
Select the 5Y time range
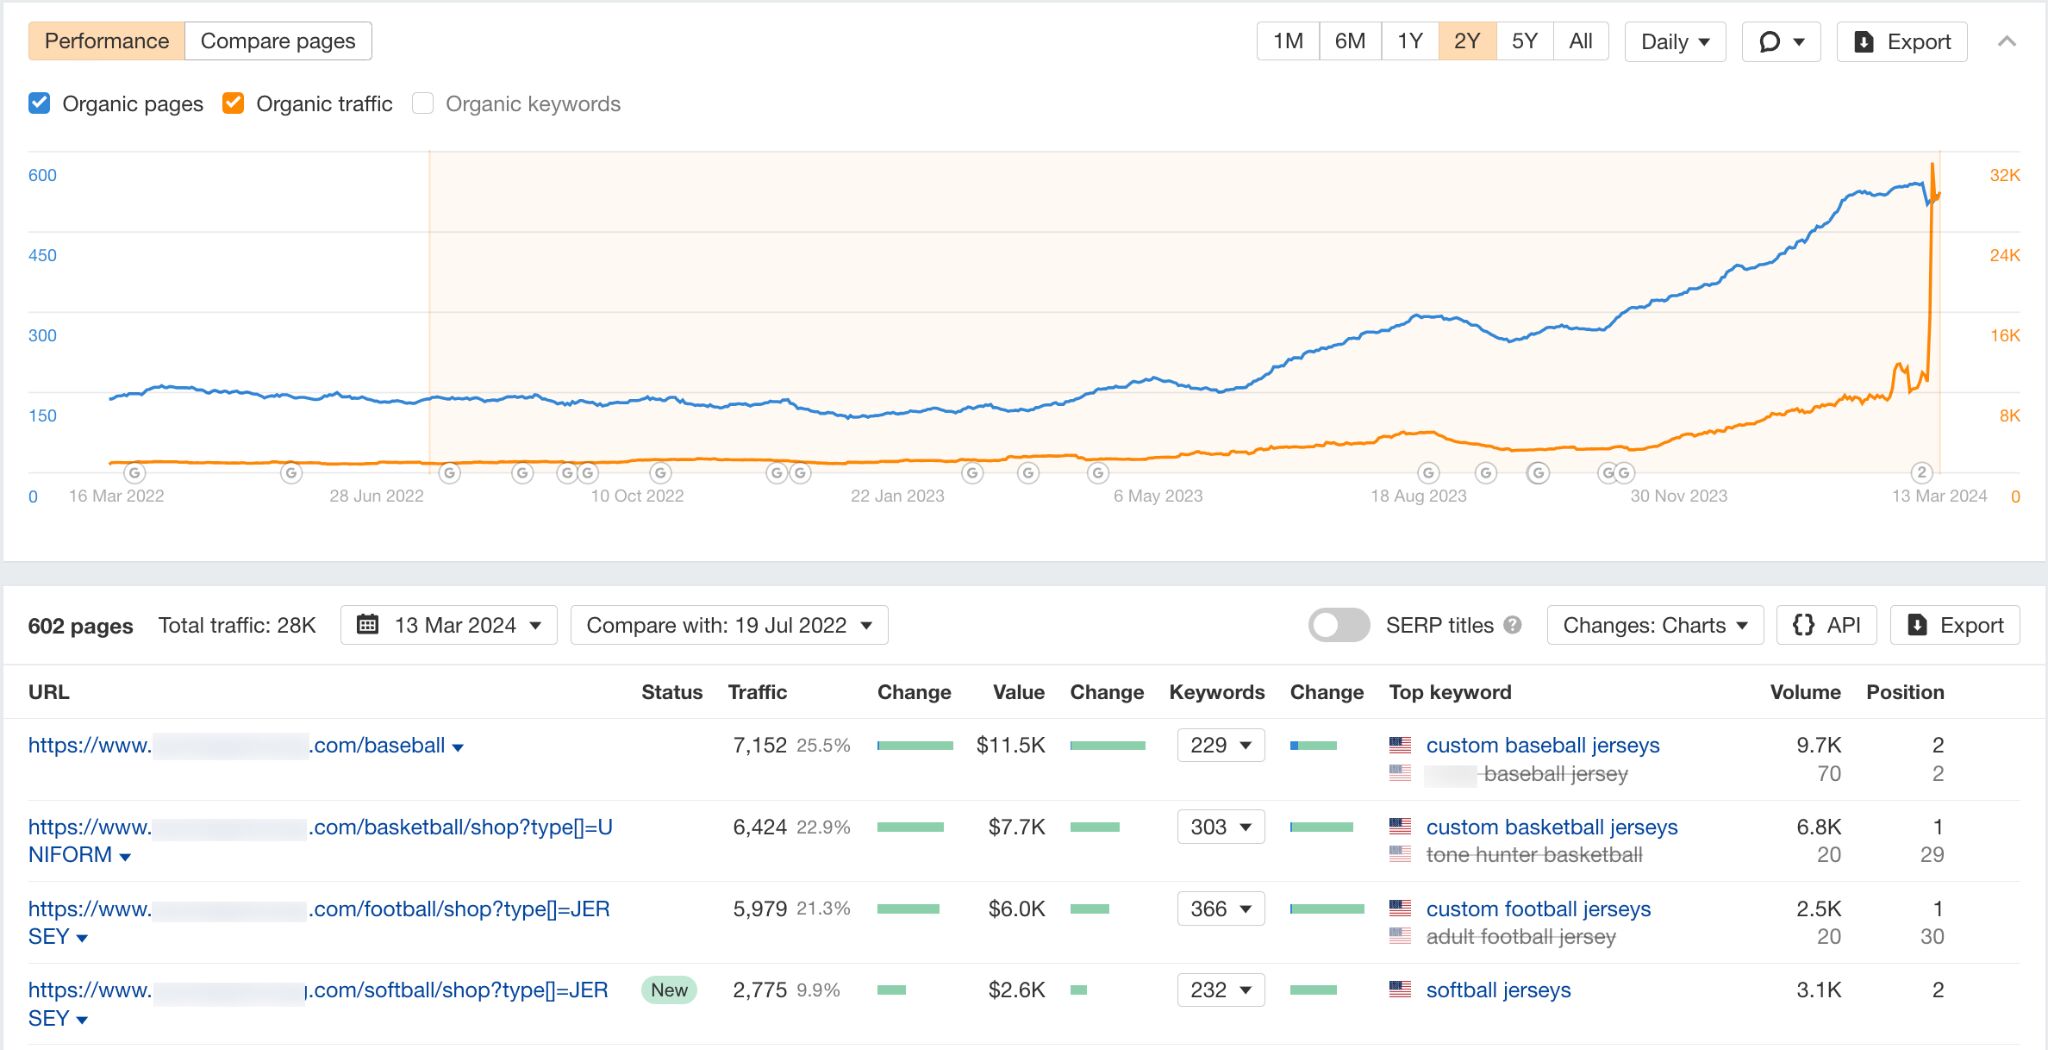pos(1524,41)
